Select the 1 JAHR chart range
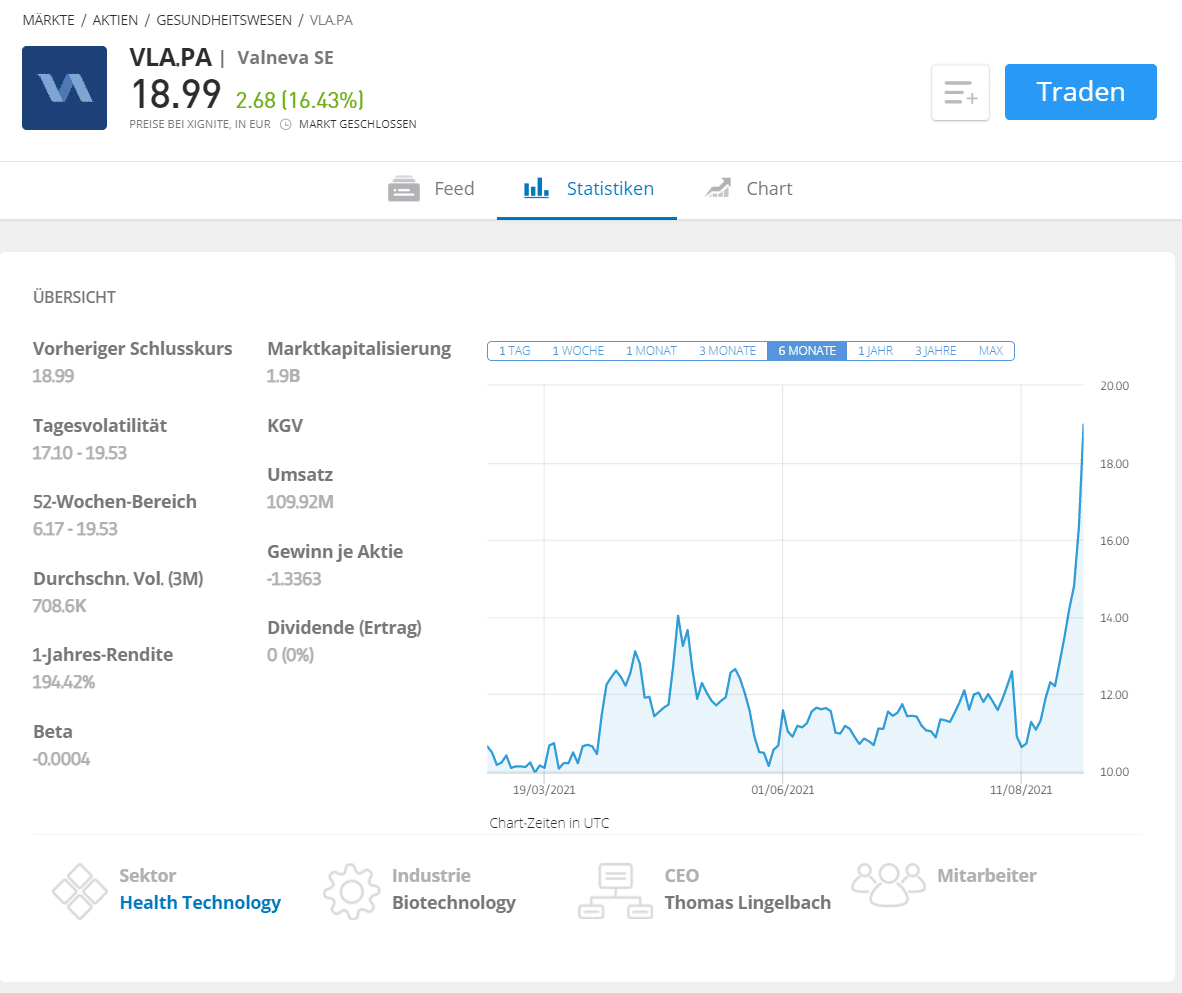The image size is (1182, 993). click(875, 351)
